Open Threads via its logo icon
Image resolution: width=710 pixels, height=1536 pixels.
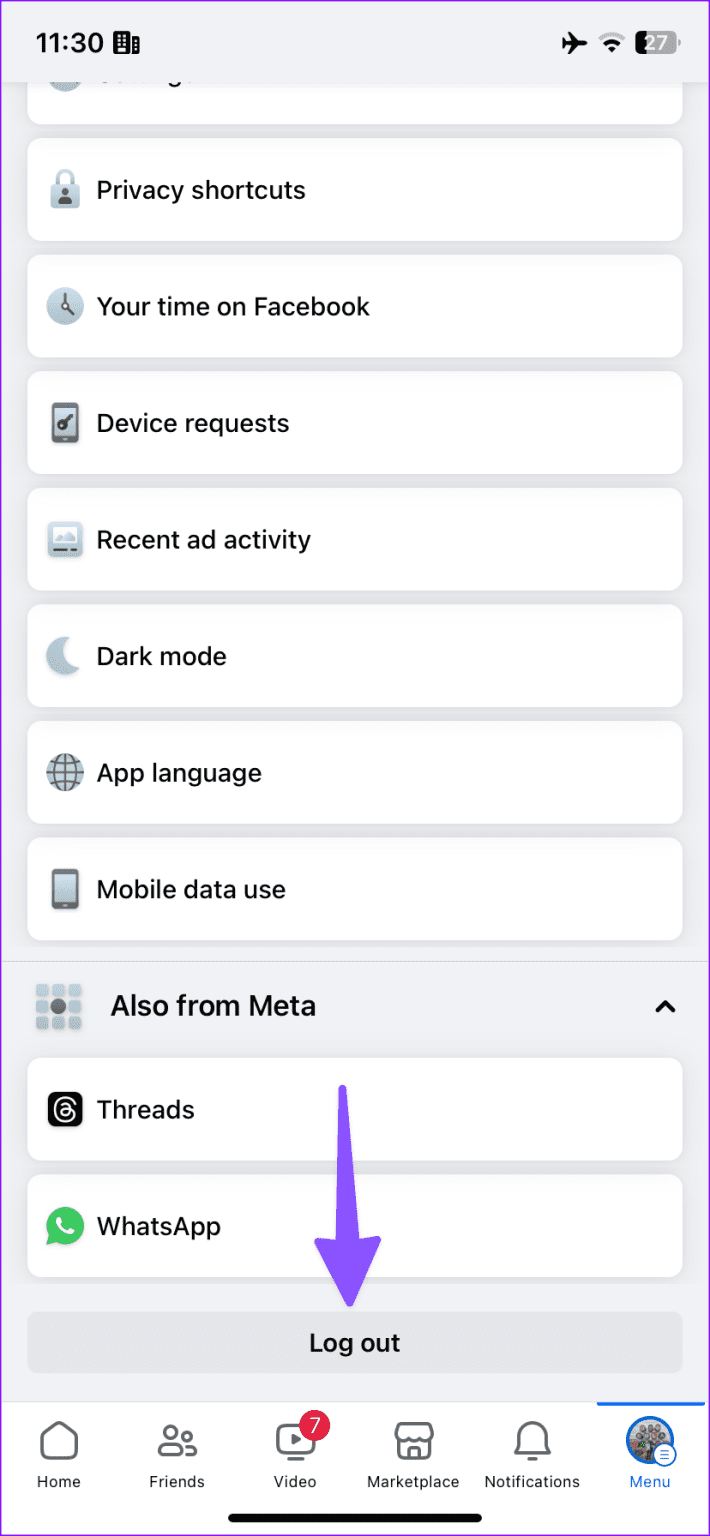point(65,1110)
